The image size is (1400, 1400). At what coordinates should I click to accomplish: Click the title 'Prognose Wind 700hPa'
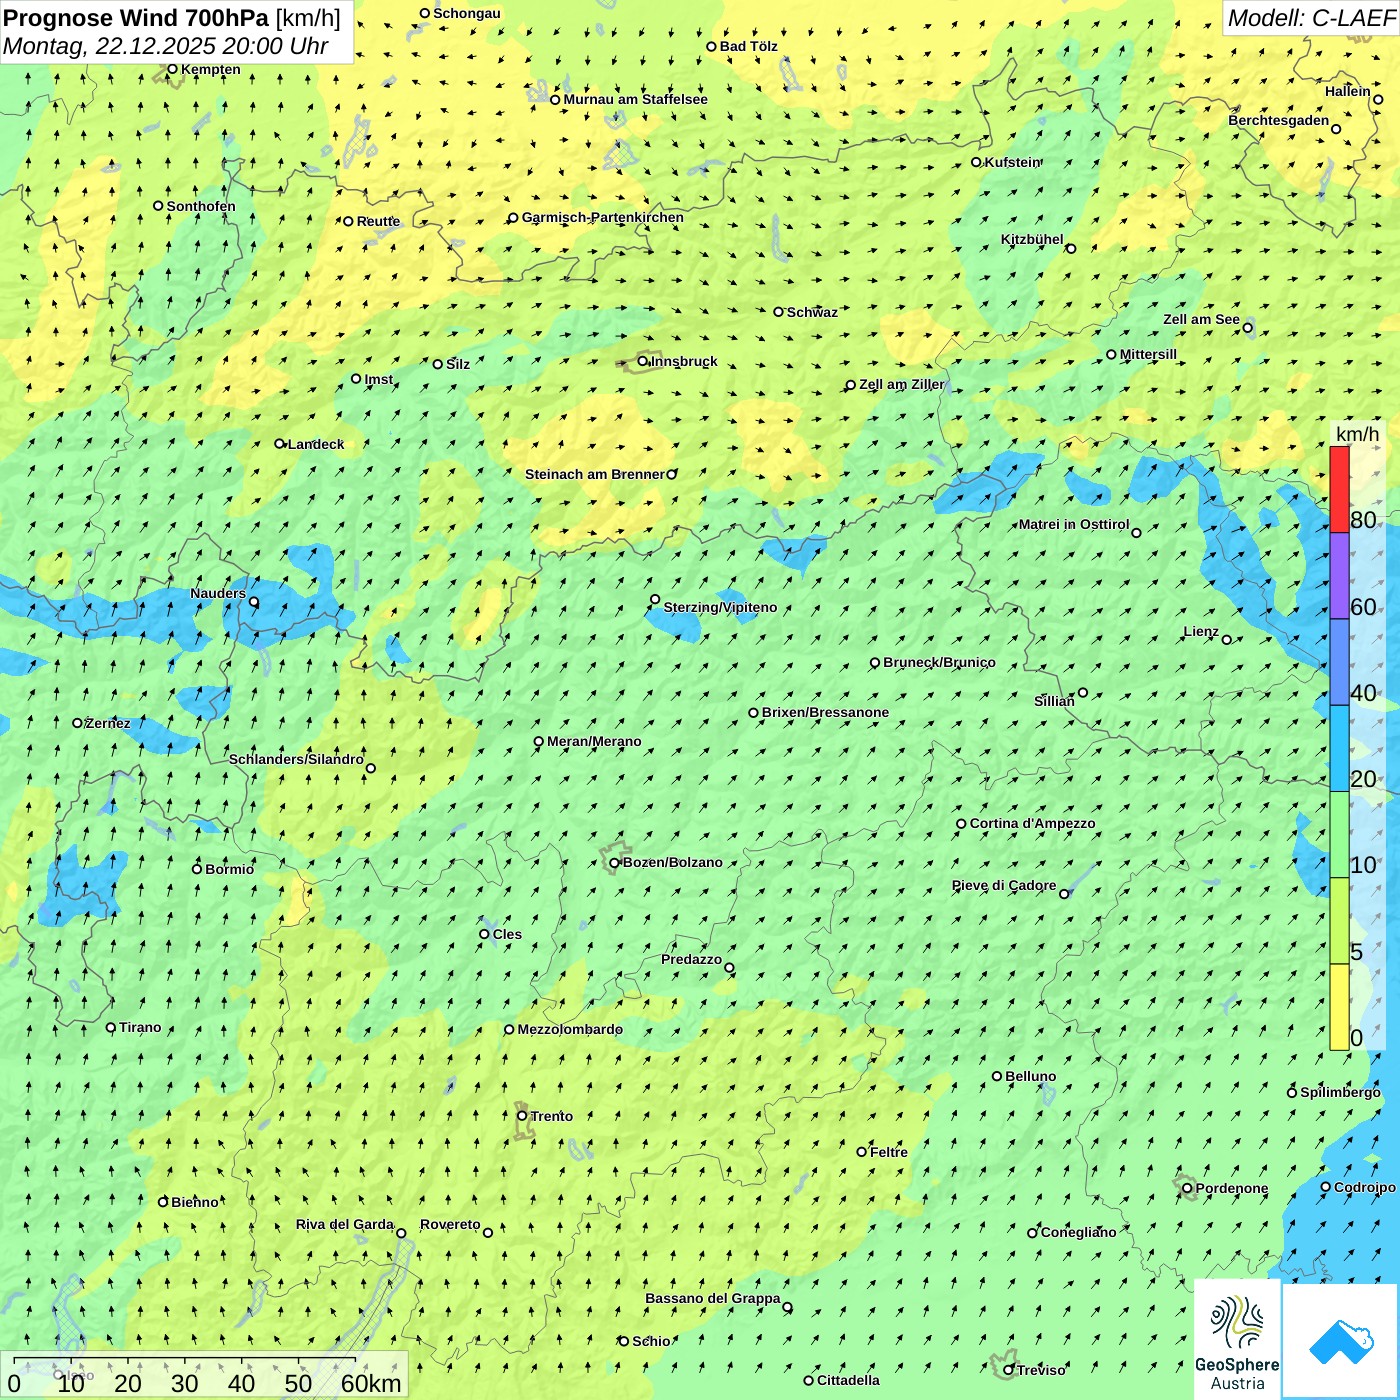pyautogui.click(x=136, y=17)
